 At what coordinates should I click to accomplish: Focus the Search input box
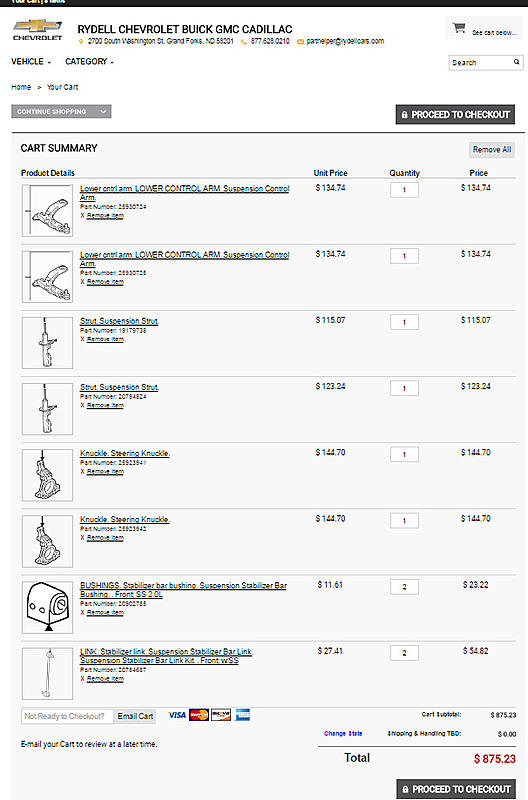(x=481, y=62)
